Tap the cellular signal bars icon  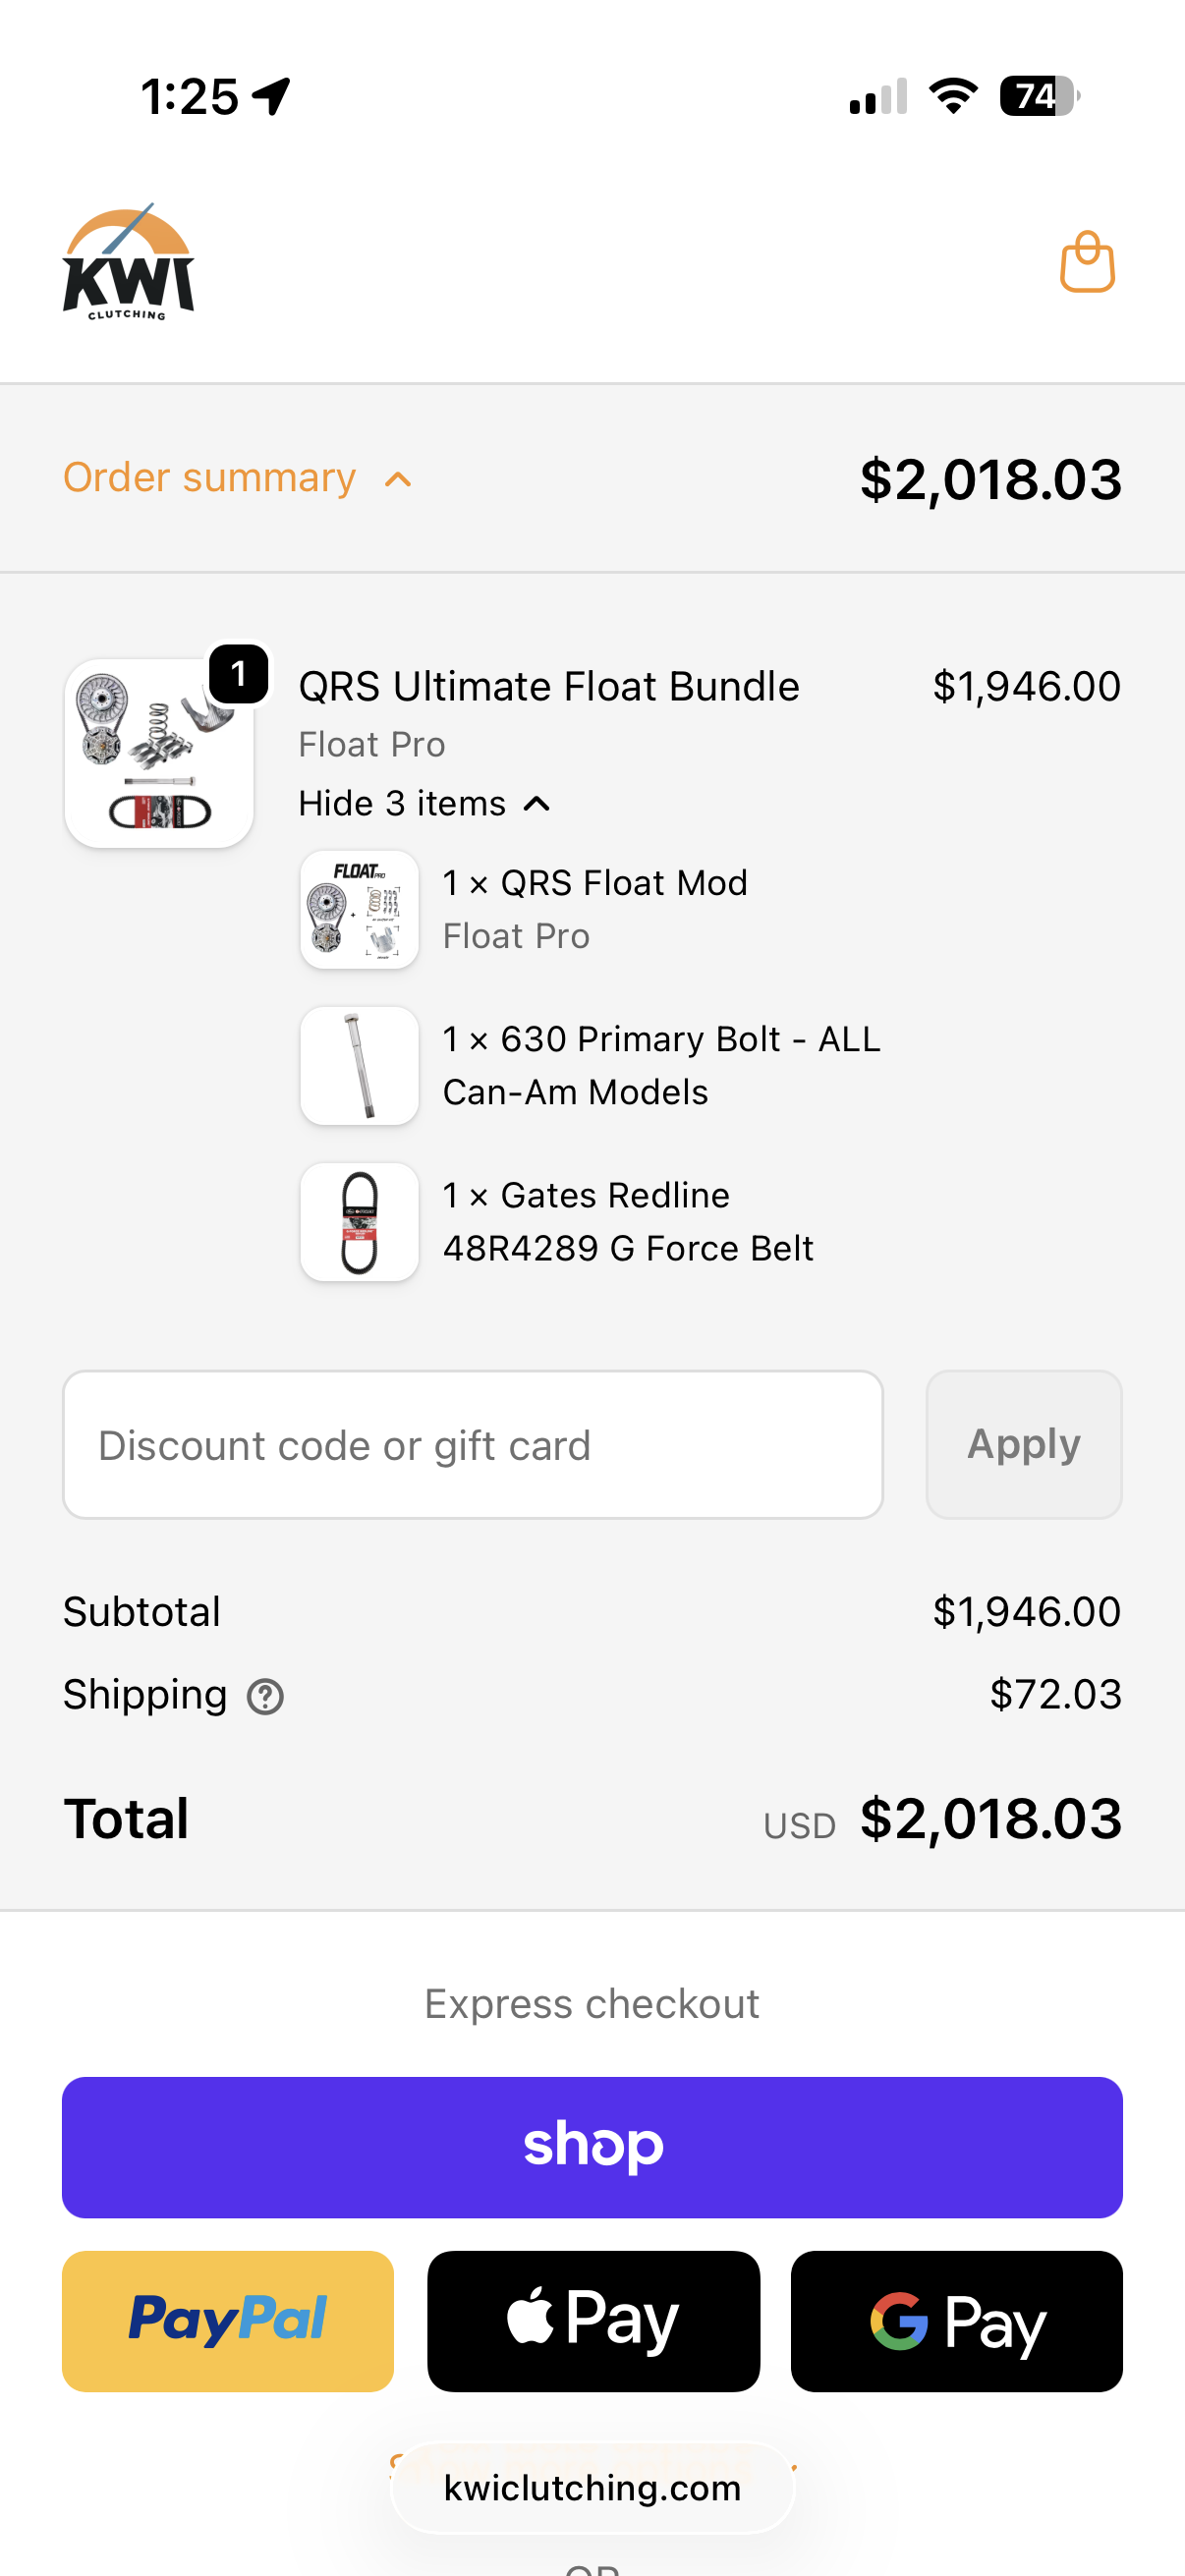[x=877, y=97]
